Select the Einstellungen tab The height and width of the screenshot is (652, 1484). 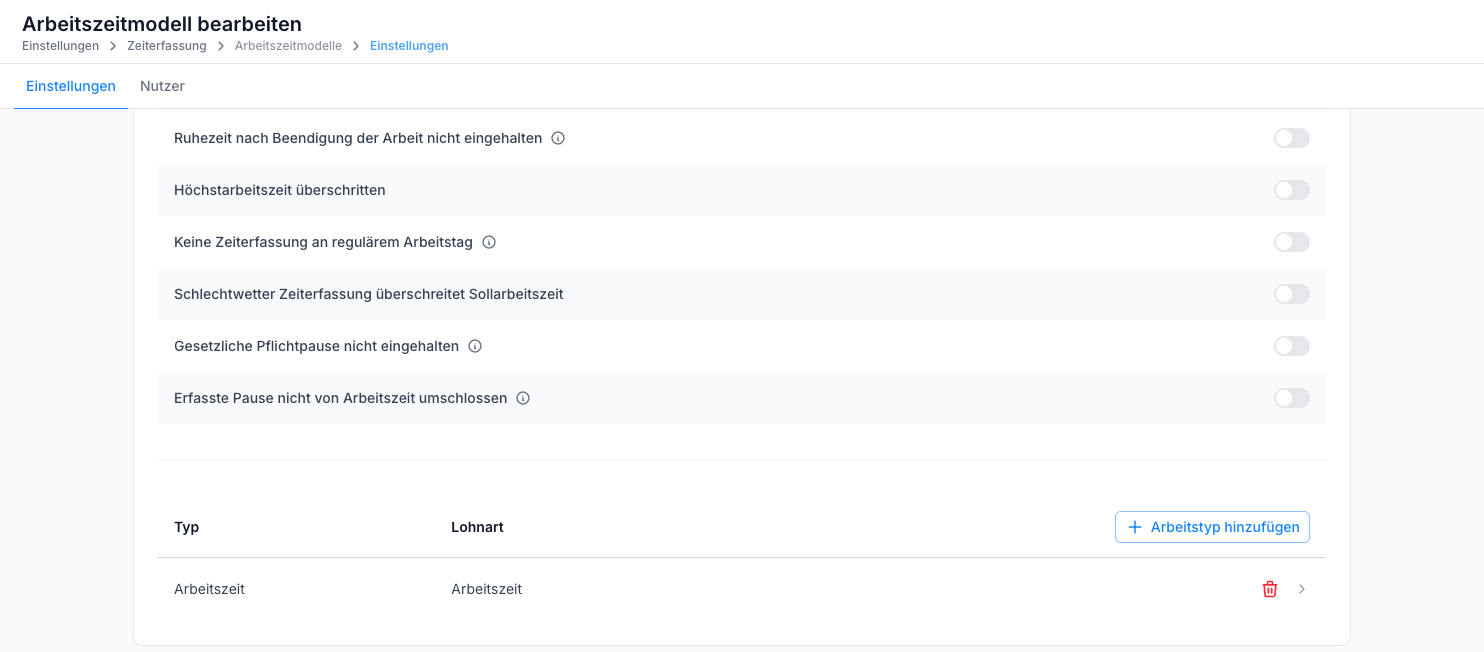[x=71, y=86]
